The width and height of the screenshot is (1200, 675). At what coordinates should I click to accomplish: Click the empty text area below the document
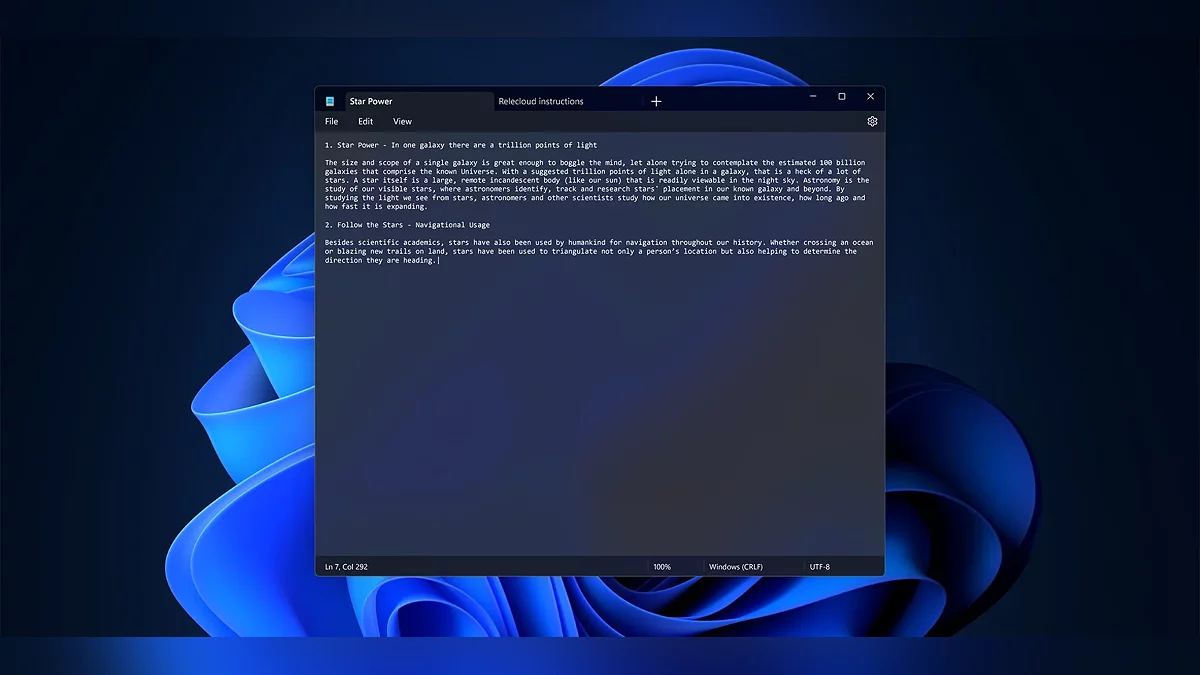(x=600, y=410)
